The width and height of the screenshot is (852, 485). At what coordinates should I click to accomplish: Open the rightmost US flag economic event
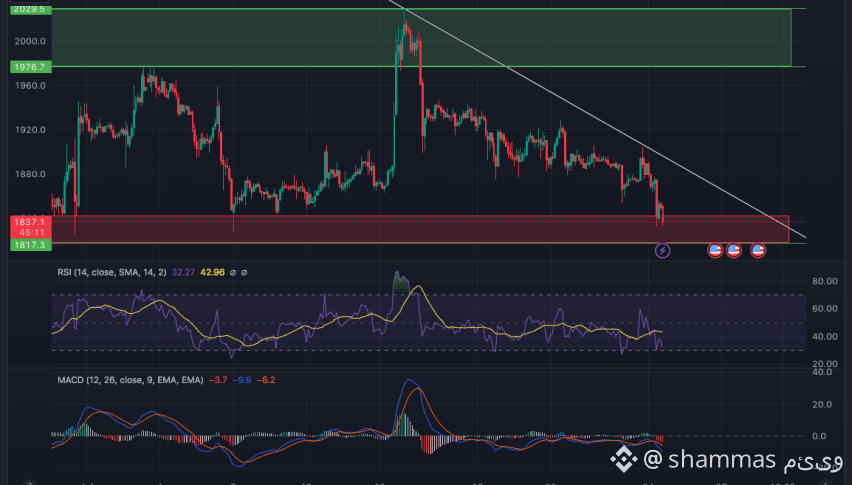coord(758,250)
